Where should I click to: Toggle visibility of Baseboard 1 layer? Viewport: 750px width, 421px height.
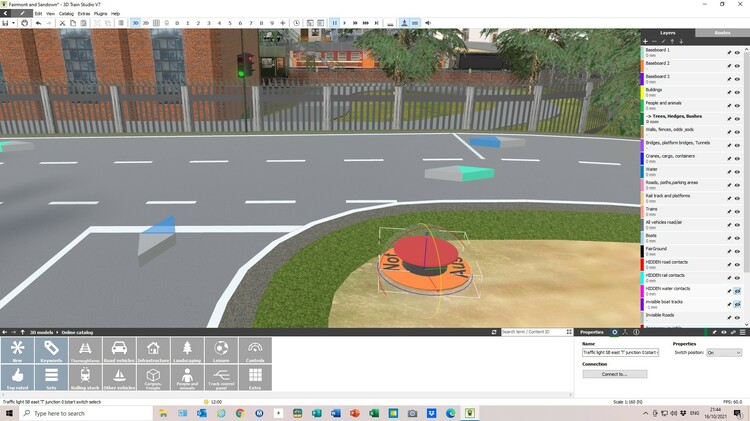[737, 53]
